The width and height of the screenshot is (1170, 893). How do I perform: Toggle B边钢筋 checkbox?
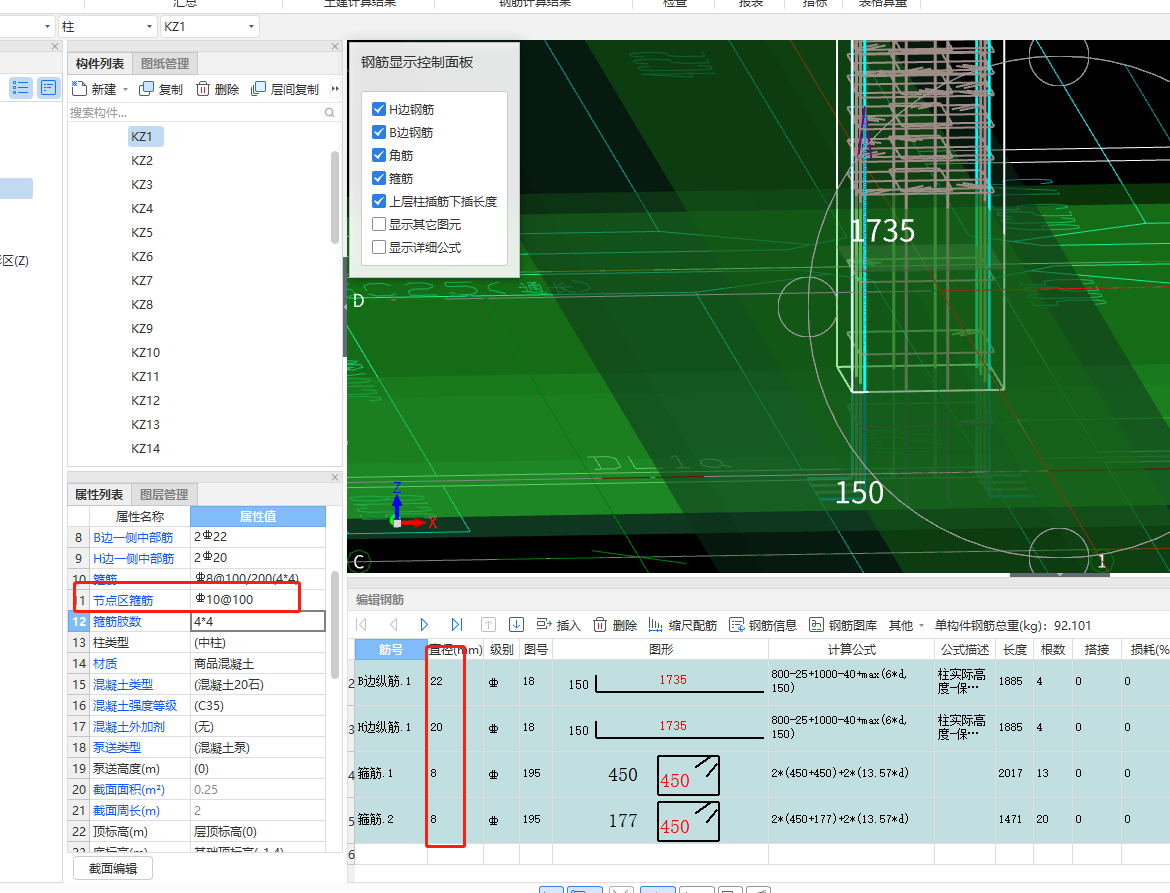(x=379, y=132)
